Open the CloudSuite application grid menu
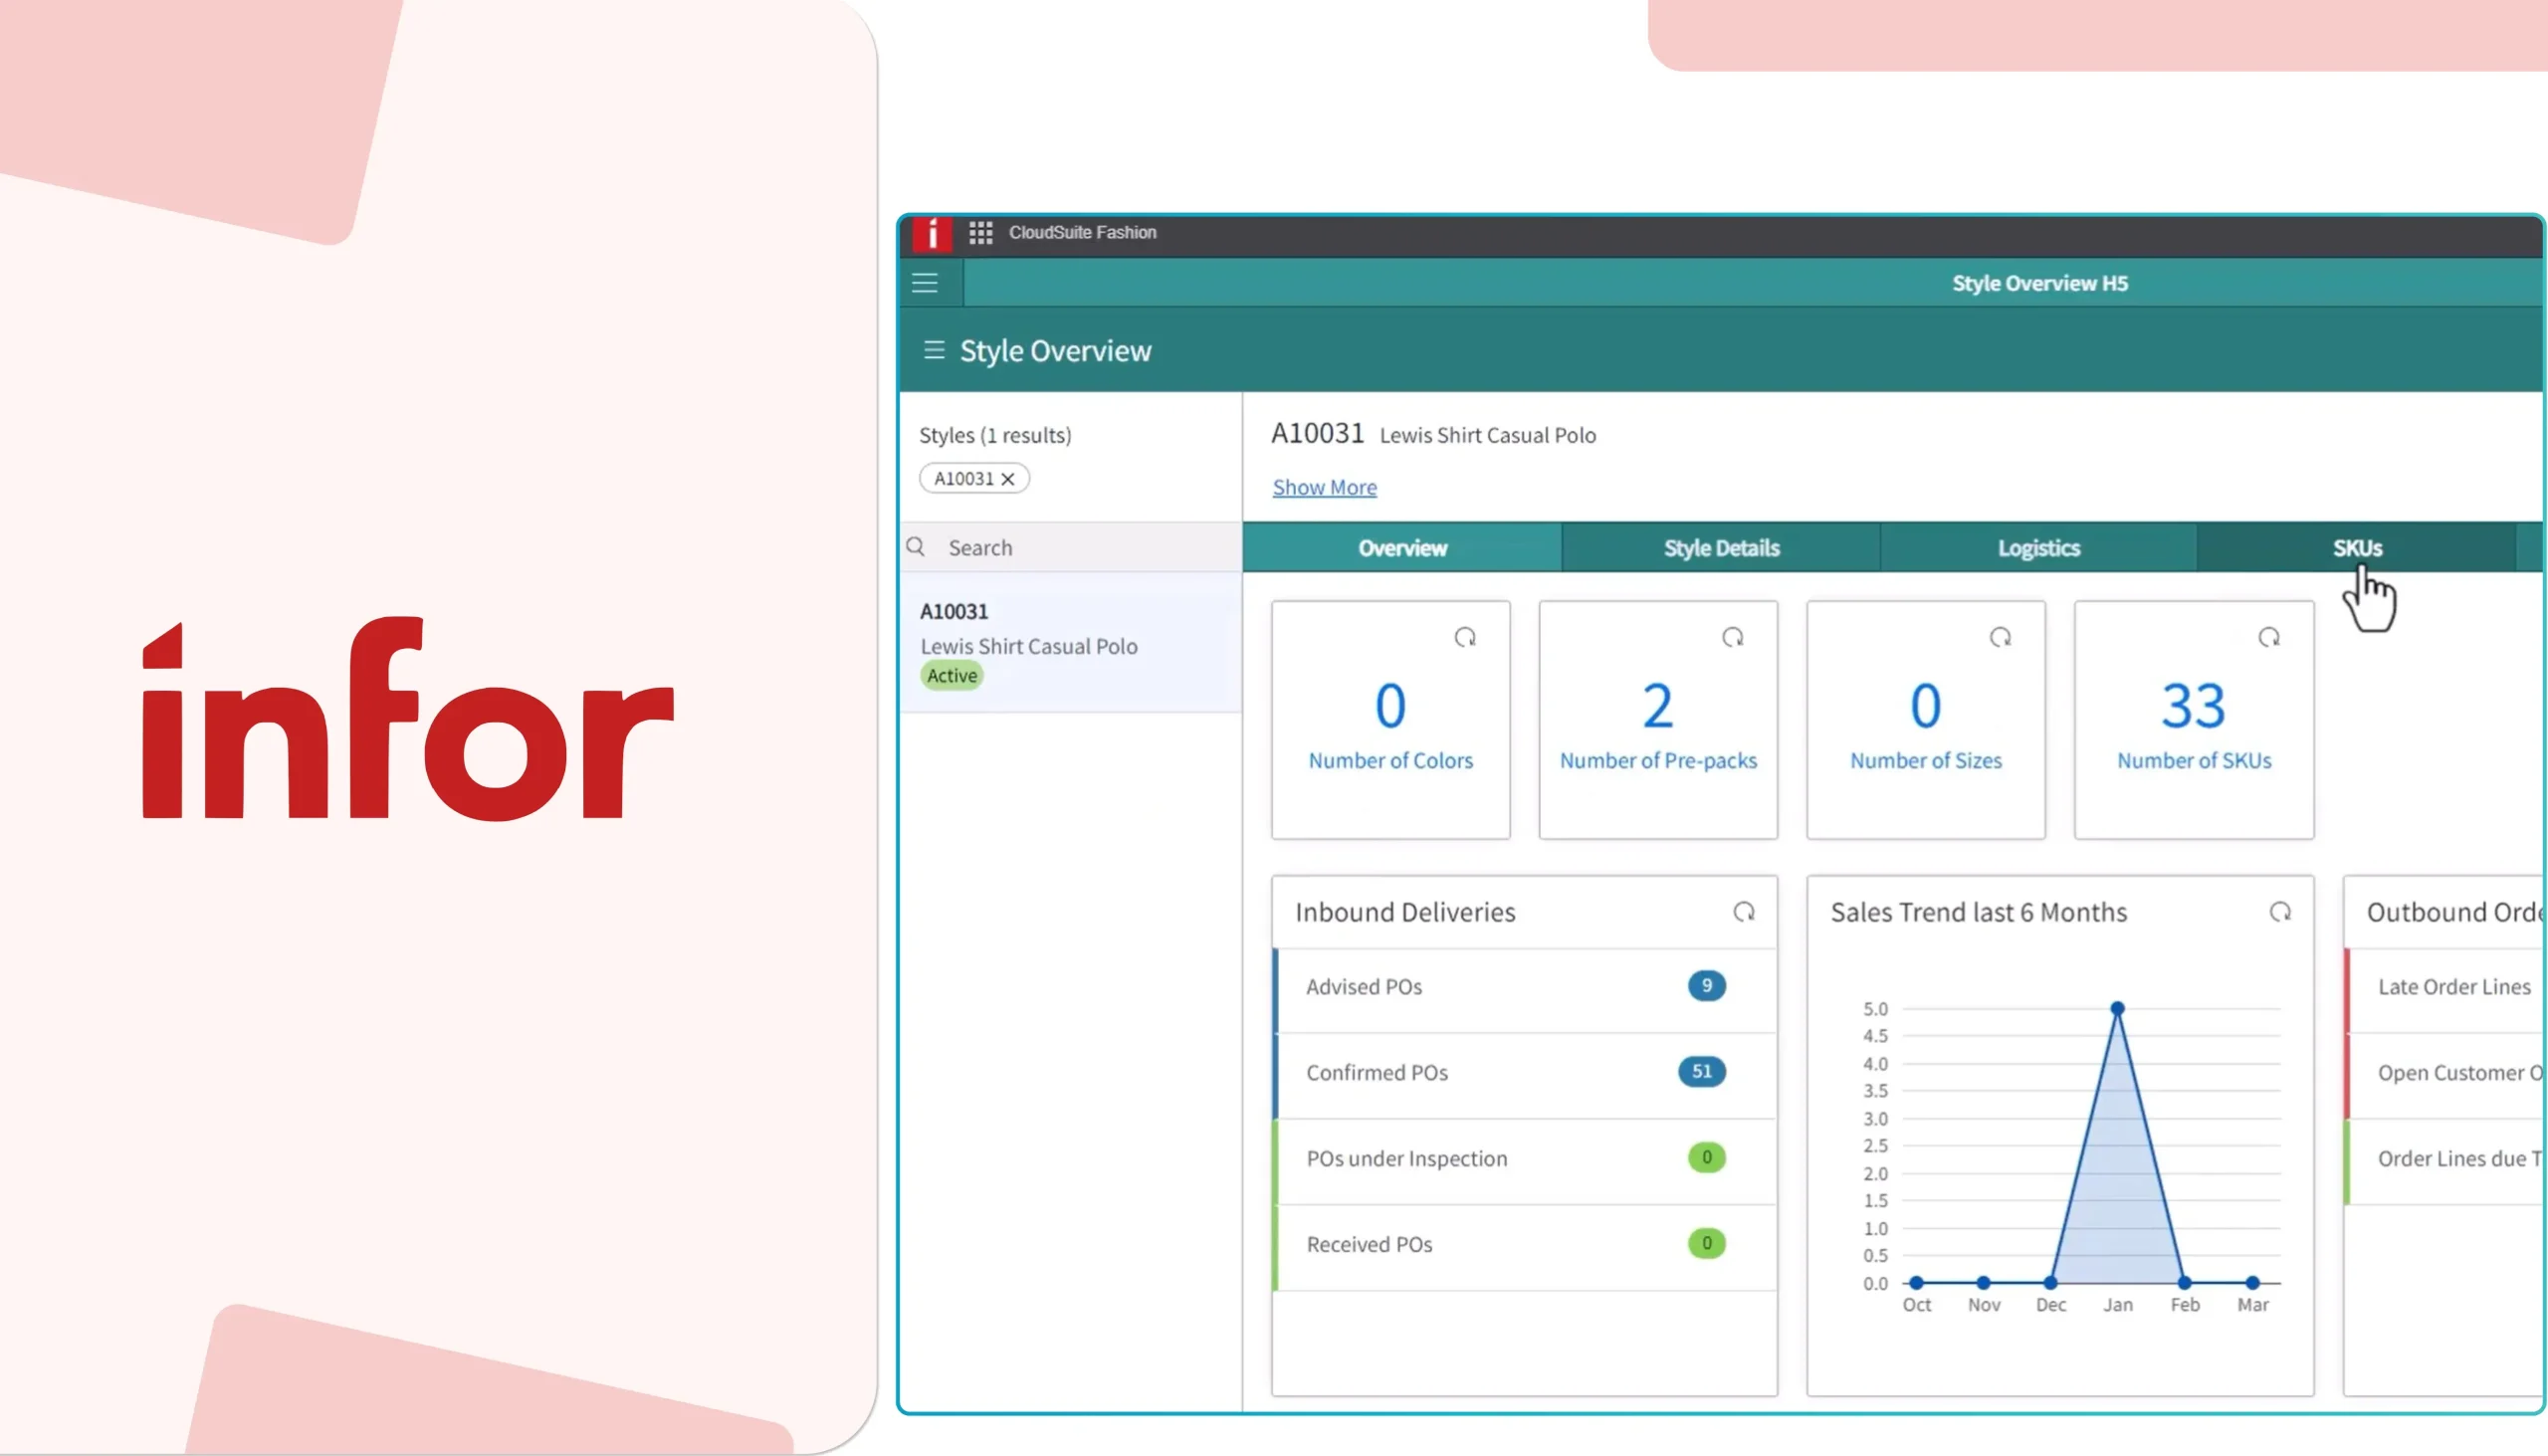The height and width of the screenshot is (1456, 2548). 981,232
